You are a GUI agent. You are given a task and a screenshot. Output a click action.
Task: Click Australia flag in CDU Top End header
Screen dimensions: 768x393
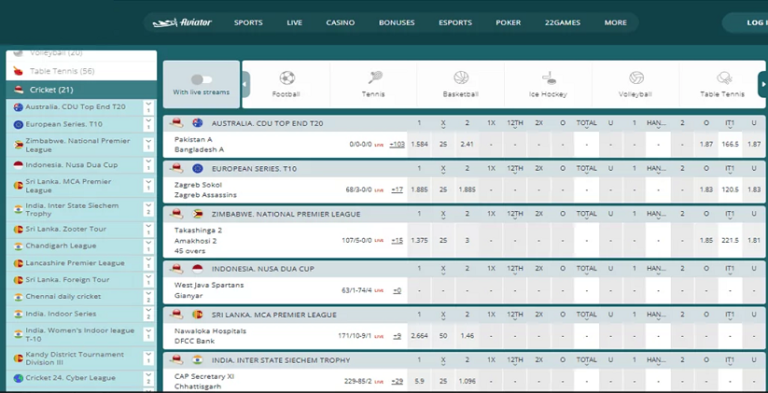coord(198,123)
